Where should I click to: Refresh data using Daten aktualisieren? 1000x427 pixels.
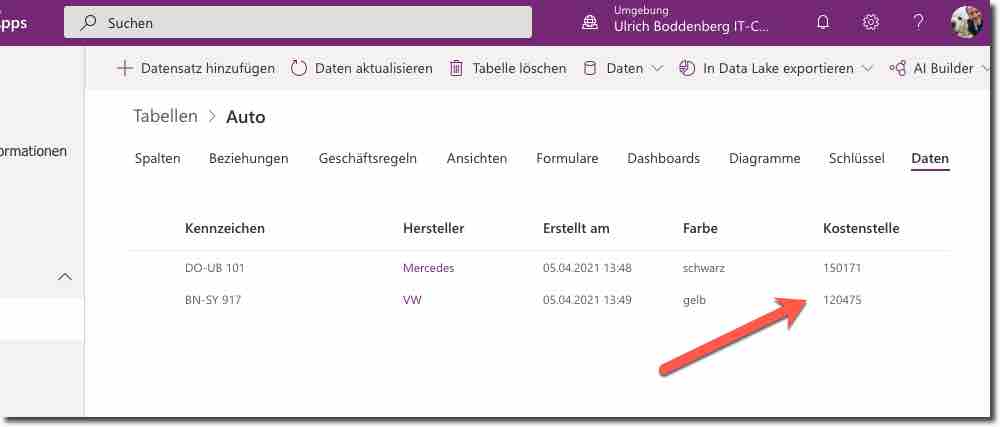point(362,68)
